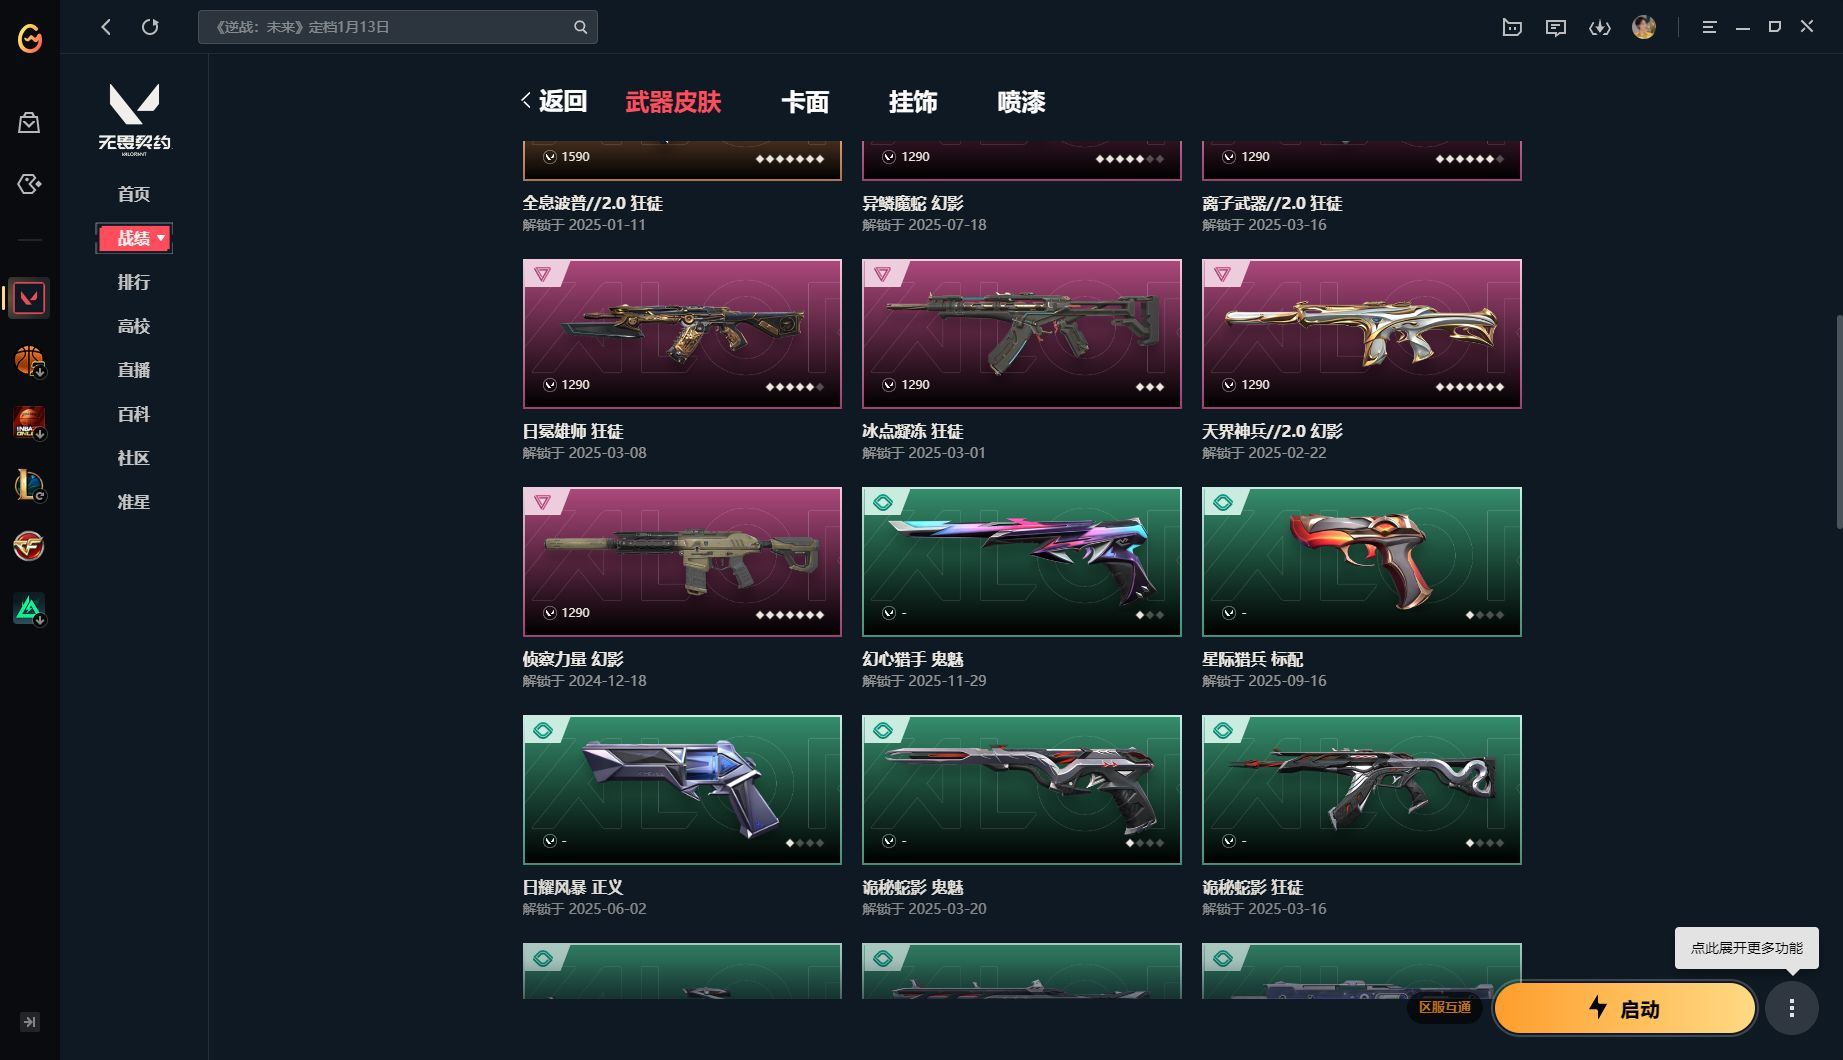Expand the collapsed sidebar arrow at bottom-left
Screen dimensions: 1843x1060
[x=29, y=1022]
